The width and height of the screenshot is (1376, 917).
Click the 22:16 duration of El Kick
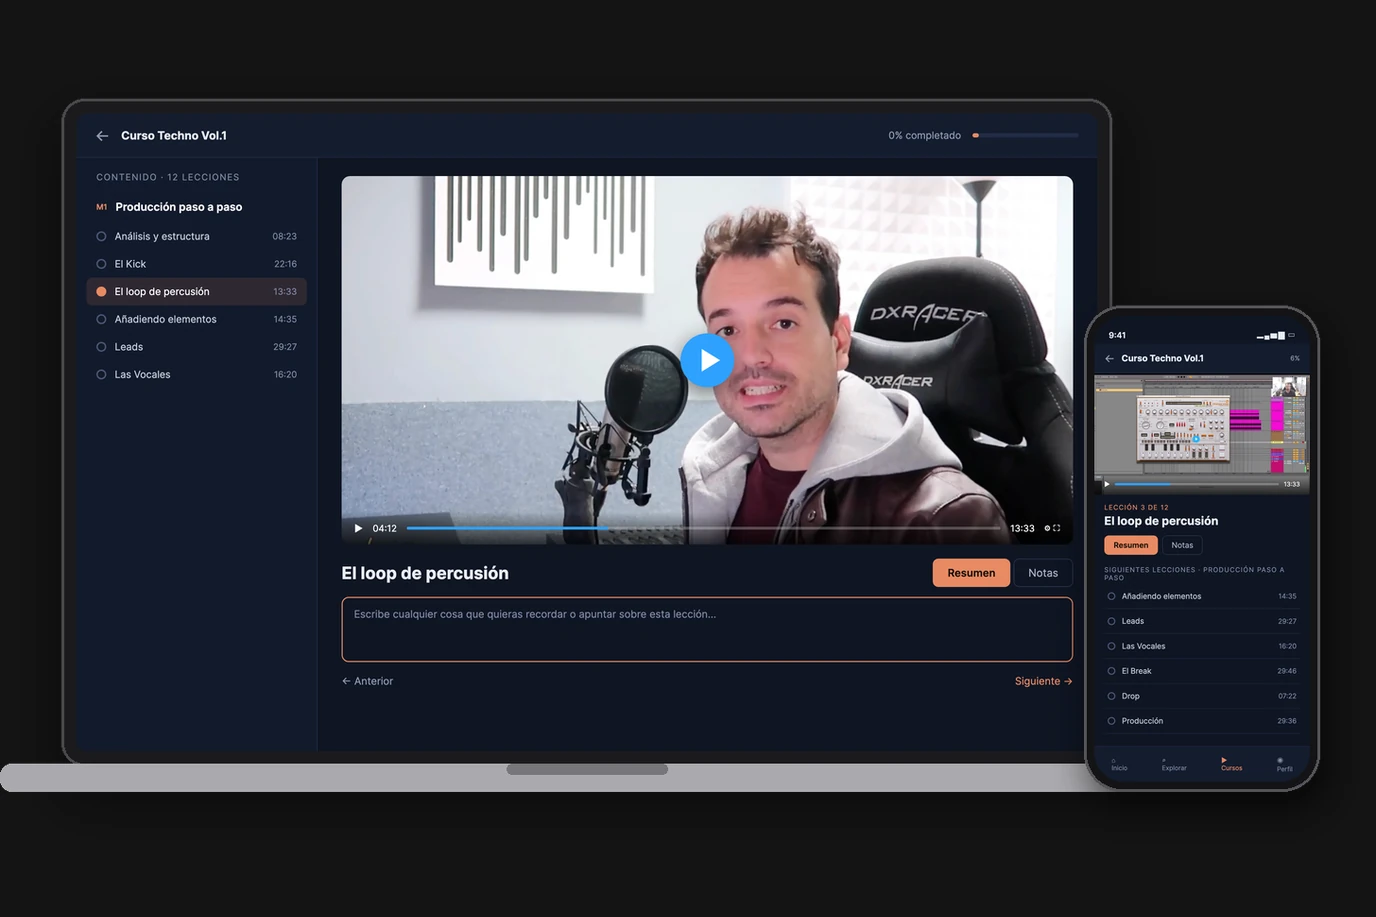tap(285, 264)
